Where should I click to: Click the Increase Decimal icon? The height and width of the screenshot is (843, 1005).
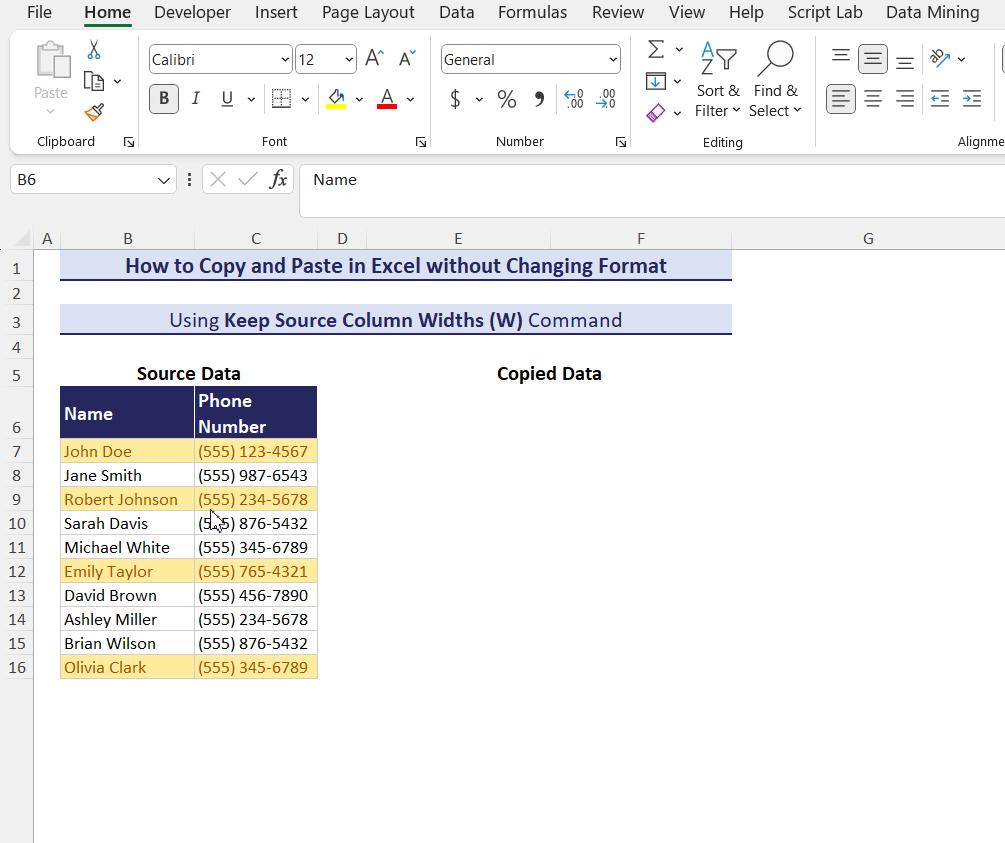(x=574, y=99)
